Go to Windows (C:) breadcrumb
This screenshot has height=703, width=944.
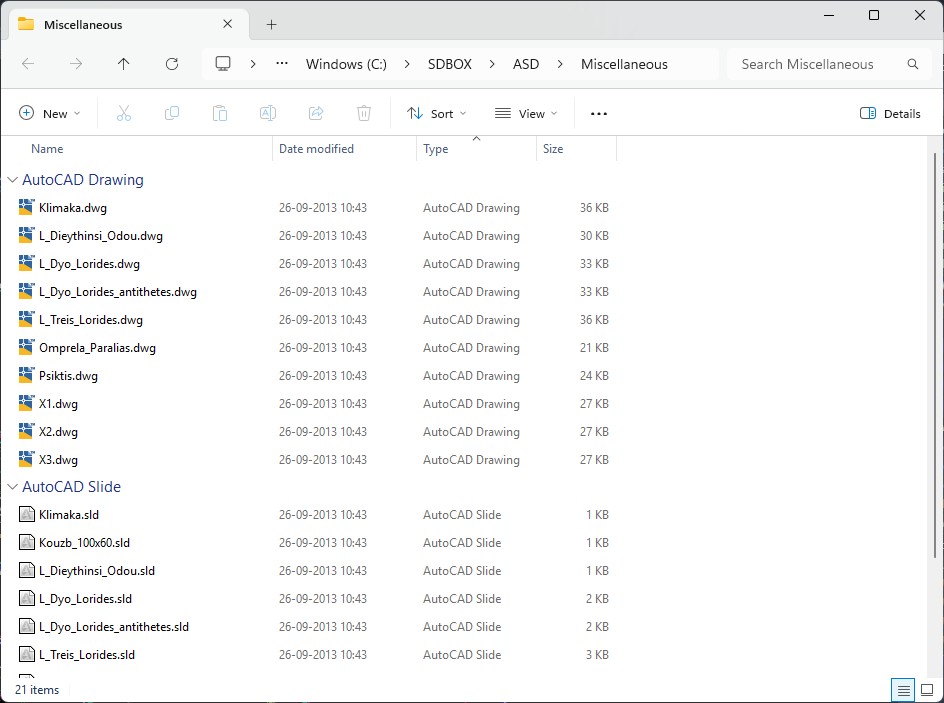pyautogui.click(x=346, y=64)
